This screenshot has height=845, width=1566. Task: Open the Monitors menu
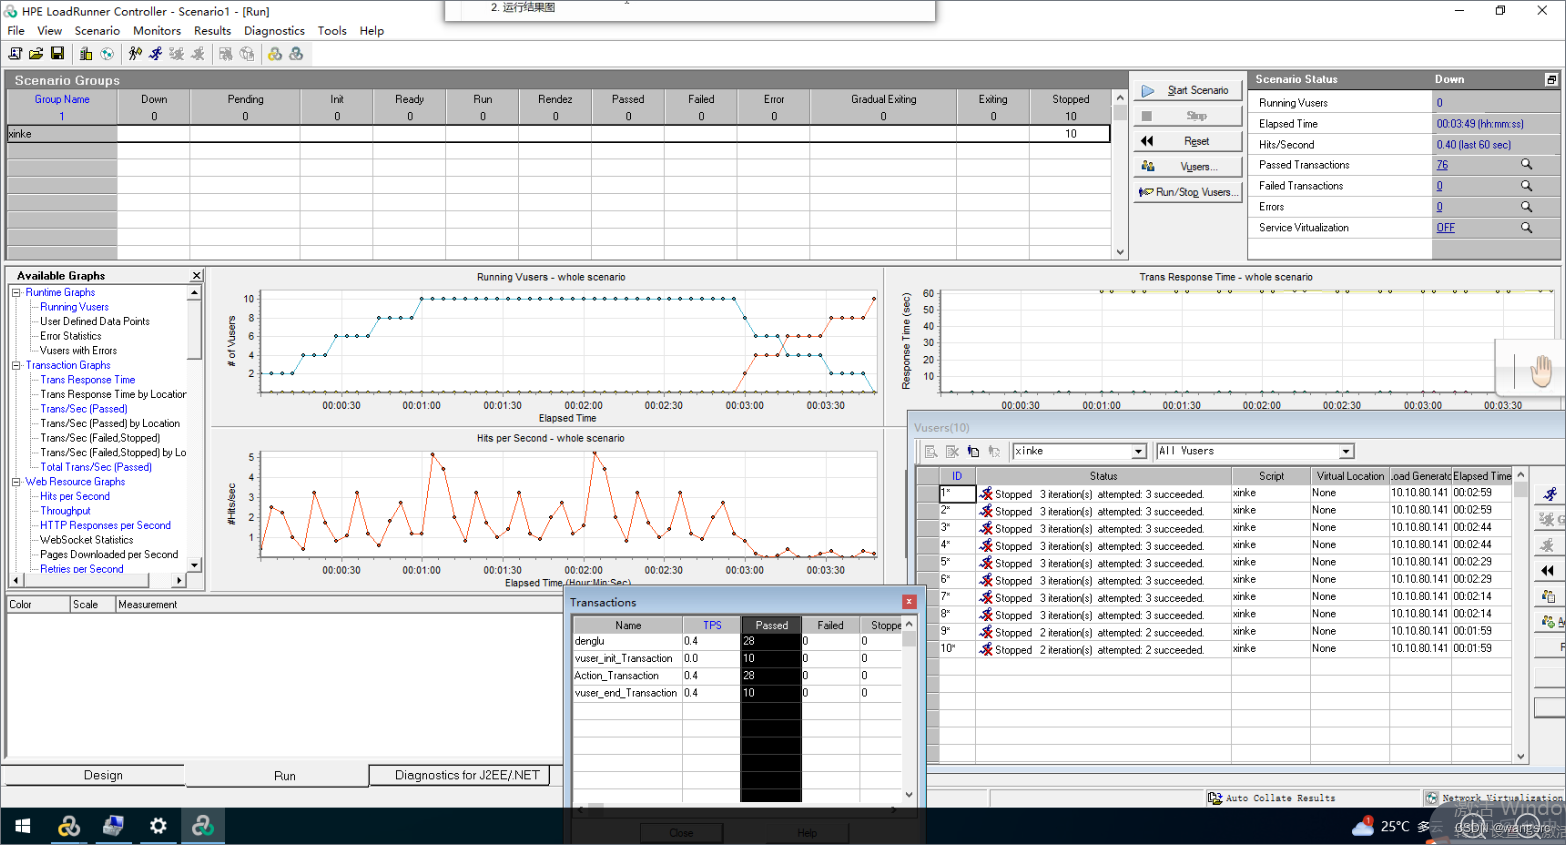[157, 31]
